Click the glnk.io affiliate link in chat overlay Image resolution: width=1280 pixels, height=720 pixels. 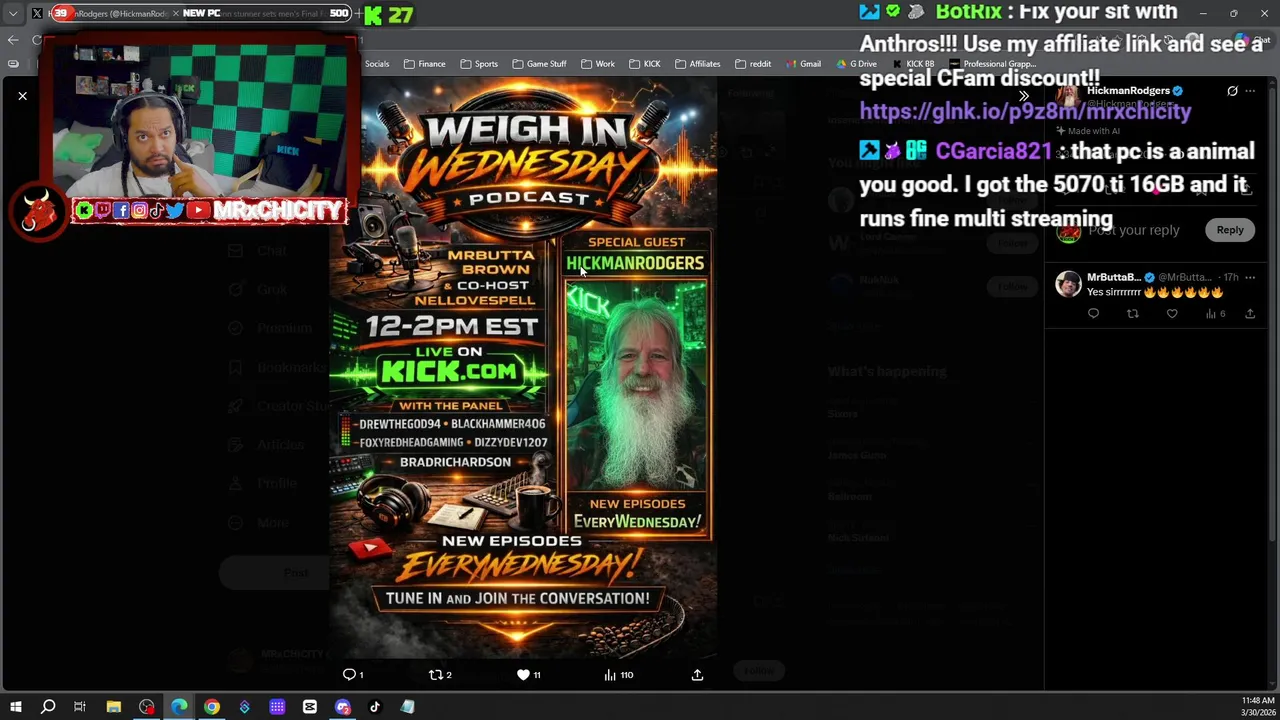click(x=1025, y=111)
